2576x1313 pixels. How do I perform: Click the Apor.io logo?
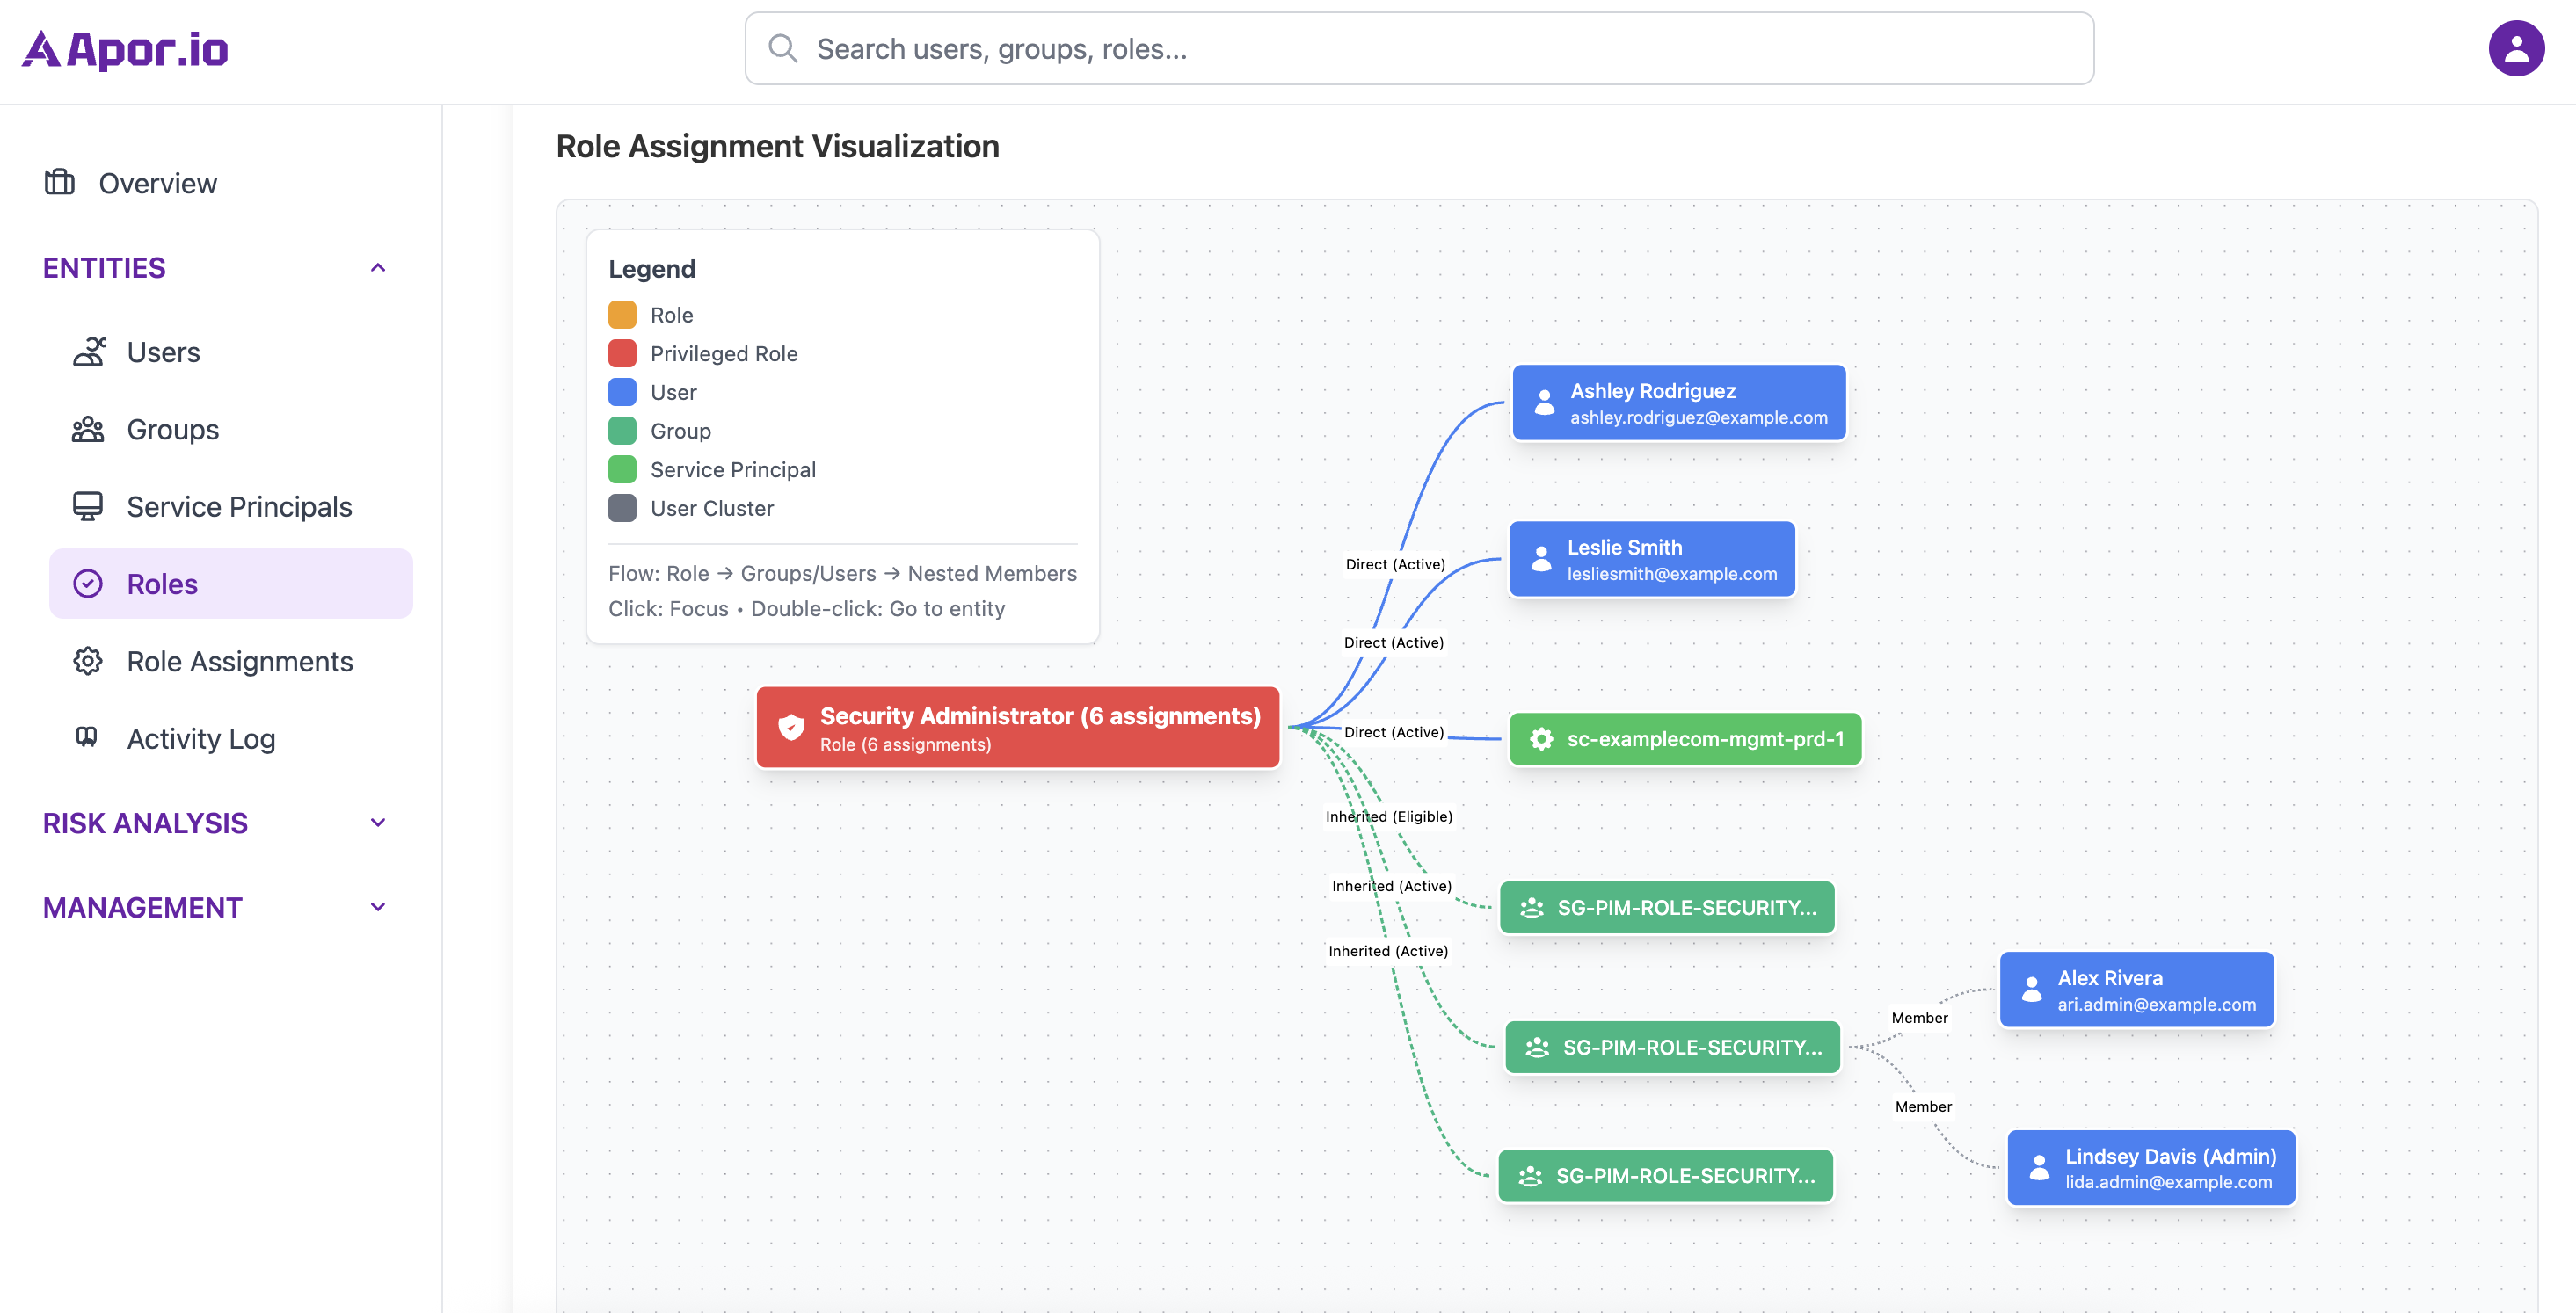pyautogui.click(x=126, y=49)
